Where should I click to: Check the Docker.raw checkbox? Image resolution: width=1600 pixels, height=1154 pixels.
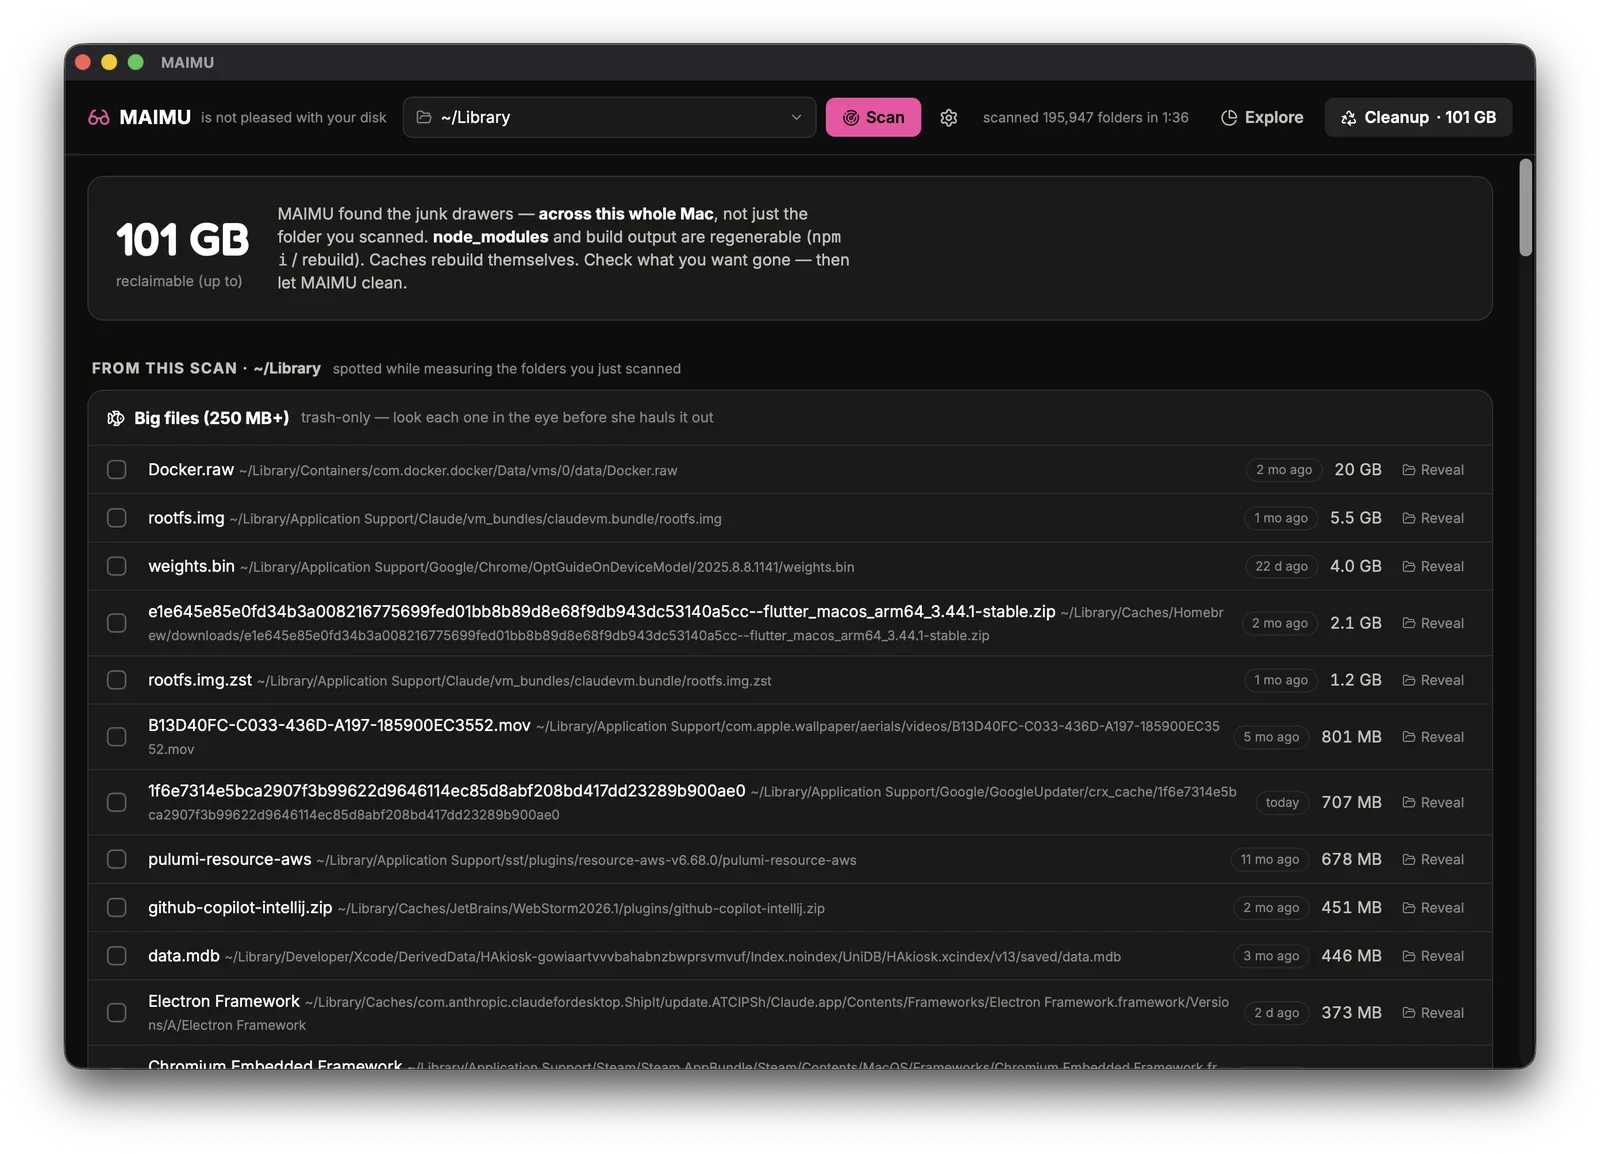pyautogui.click(x=117, y=470)
